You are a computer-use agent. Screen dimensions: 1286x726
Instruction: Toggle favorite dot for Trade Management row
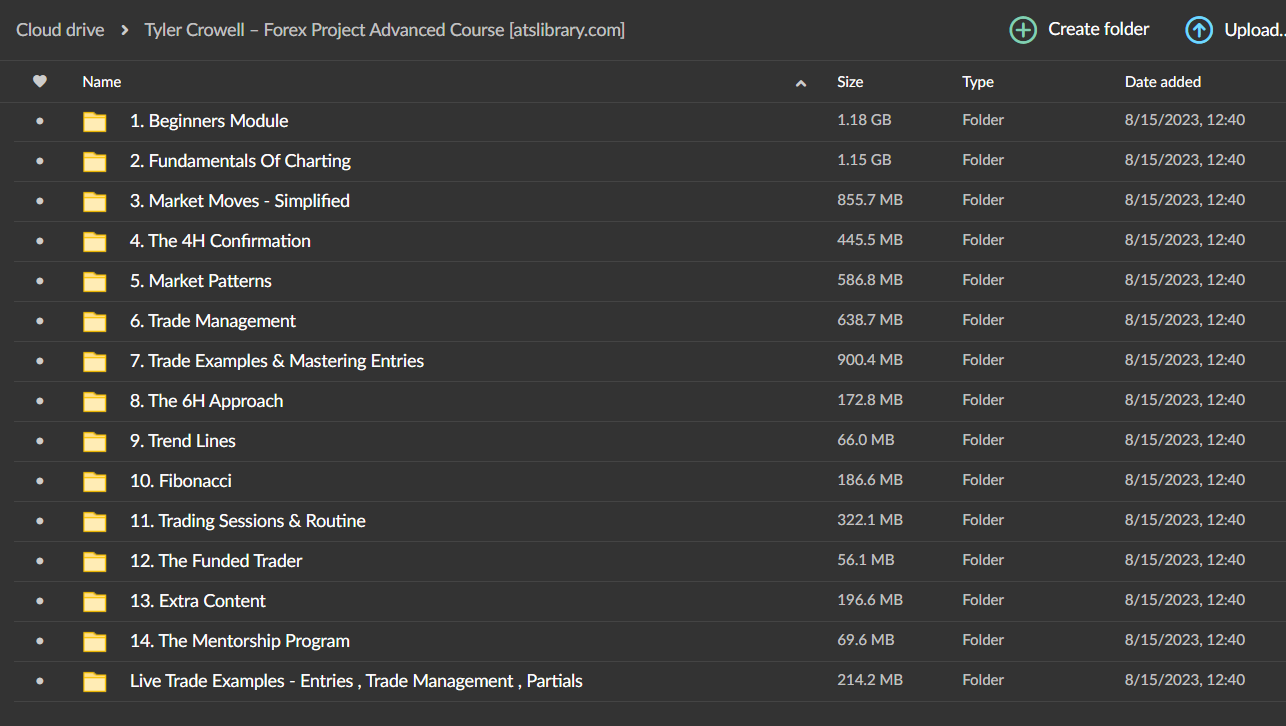pyautogui.click(x=40, y=321)
